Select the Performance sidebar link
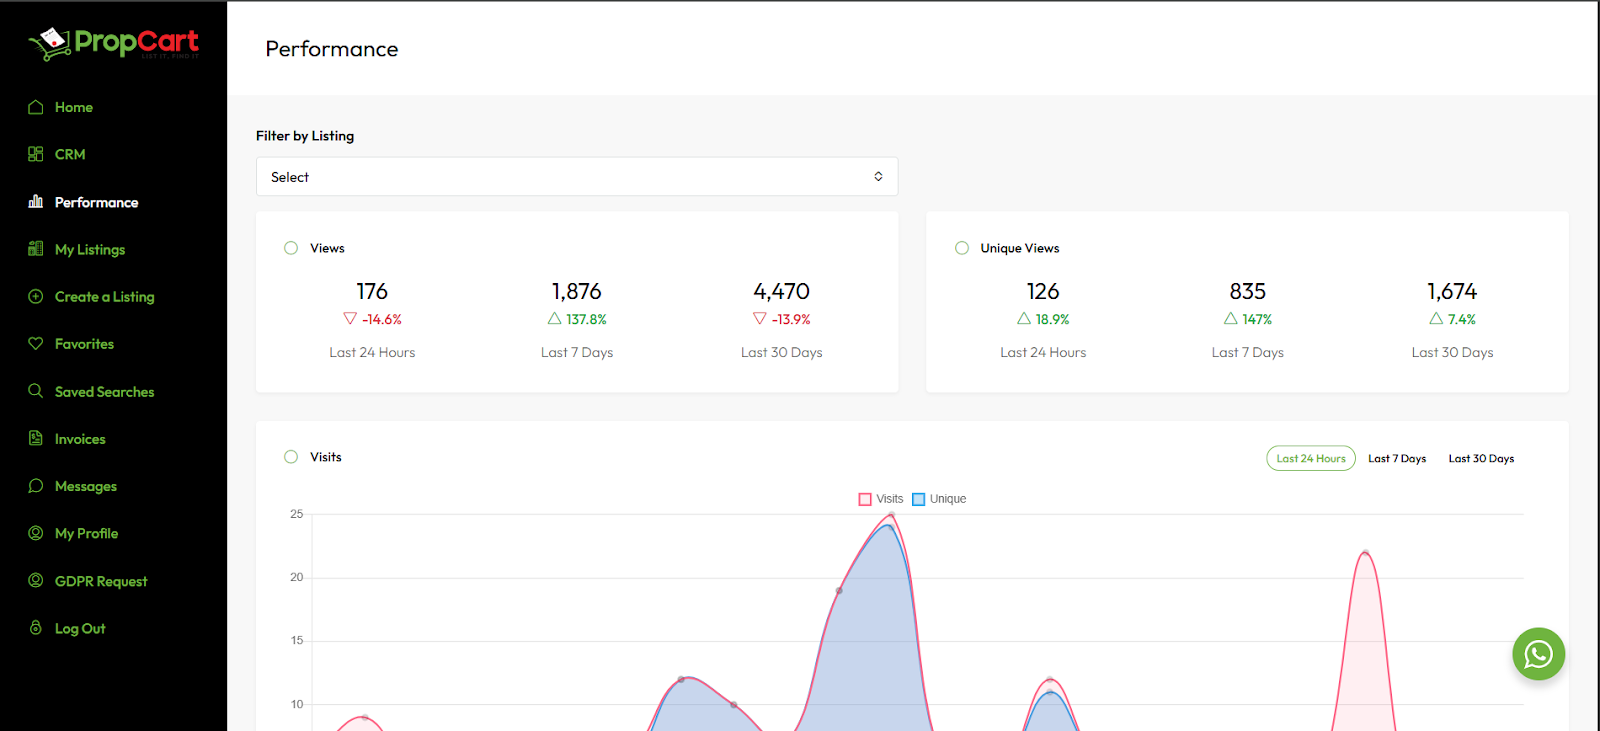This screenshot has width=1600, height=731. tap(97, 202)
